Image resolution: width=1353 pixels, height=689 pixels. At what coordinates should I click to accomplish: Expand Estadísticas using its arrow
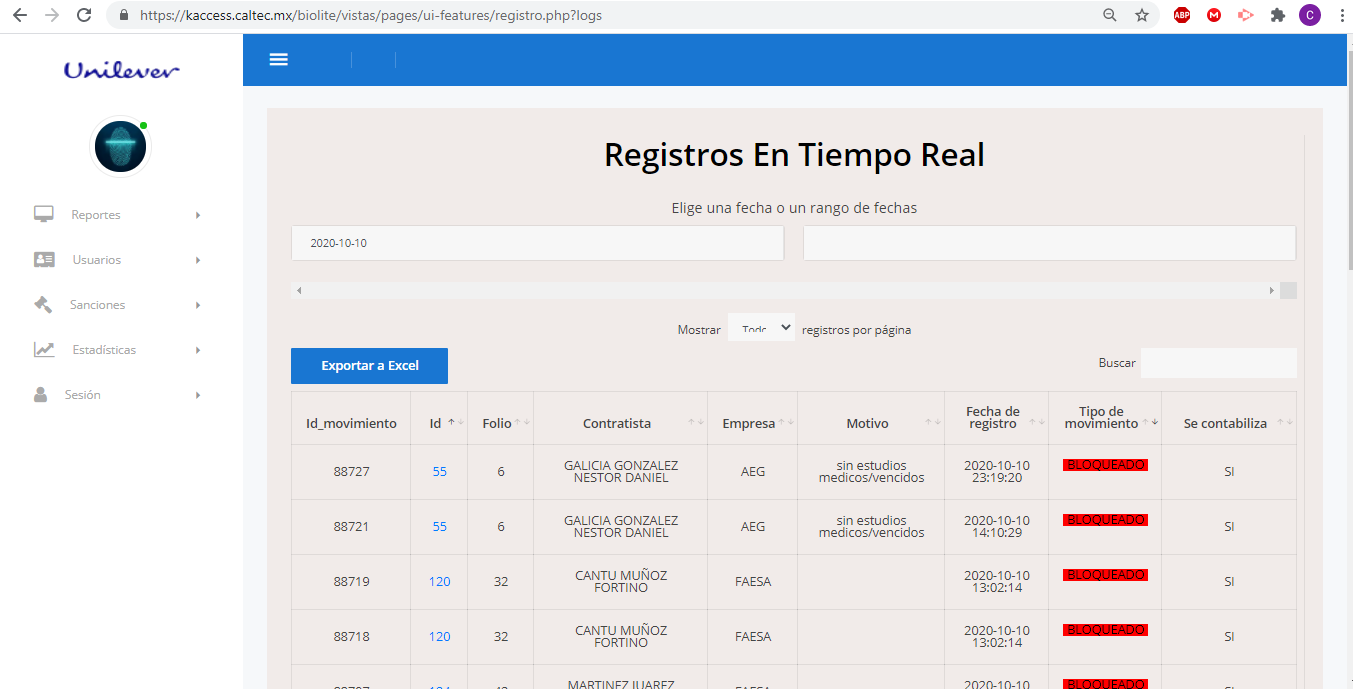tap(198, 350)
